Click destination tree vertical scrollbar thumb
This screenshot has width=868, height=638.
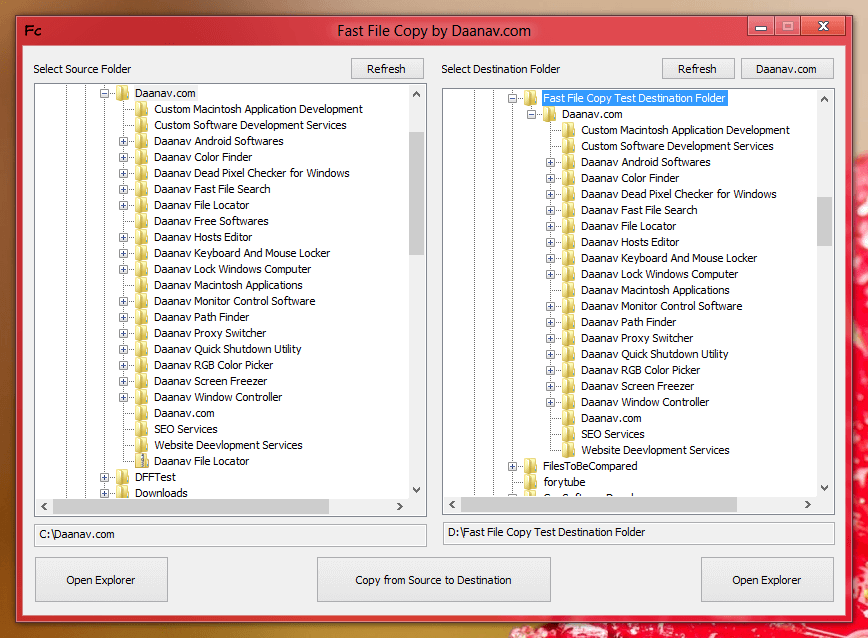click(x=824, y=221)
